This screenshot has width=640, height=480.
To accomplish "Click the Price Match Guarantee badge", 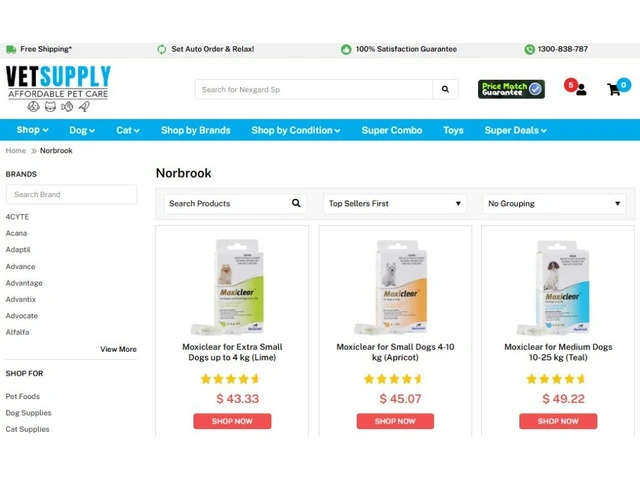I will pyautogui.click(x=511, y=89).
